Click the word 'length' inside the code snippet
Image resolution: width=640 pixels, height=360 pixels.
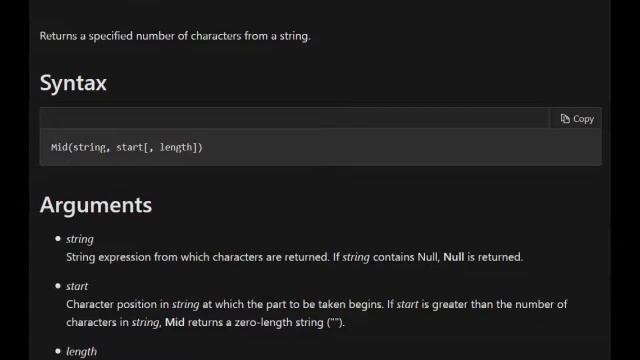pos(176,147)
